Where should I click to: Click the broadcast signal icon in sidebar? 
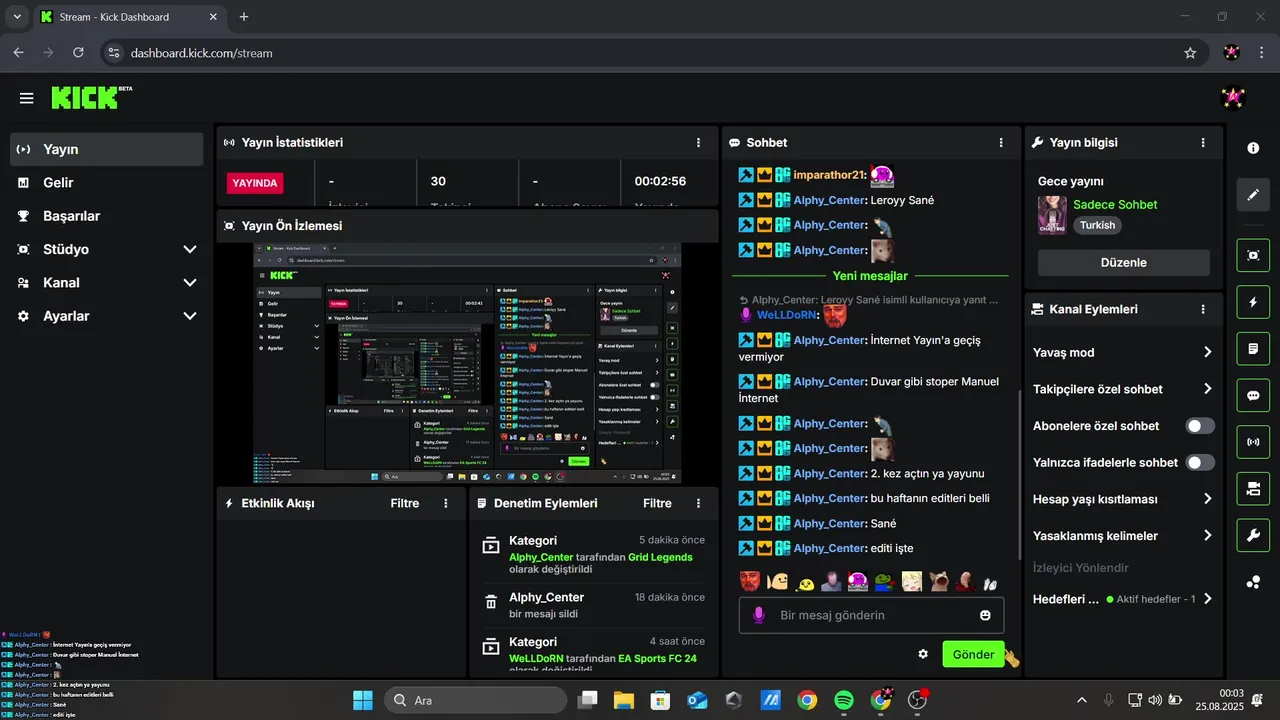1253,441
